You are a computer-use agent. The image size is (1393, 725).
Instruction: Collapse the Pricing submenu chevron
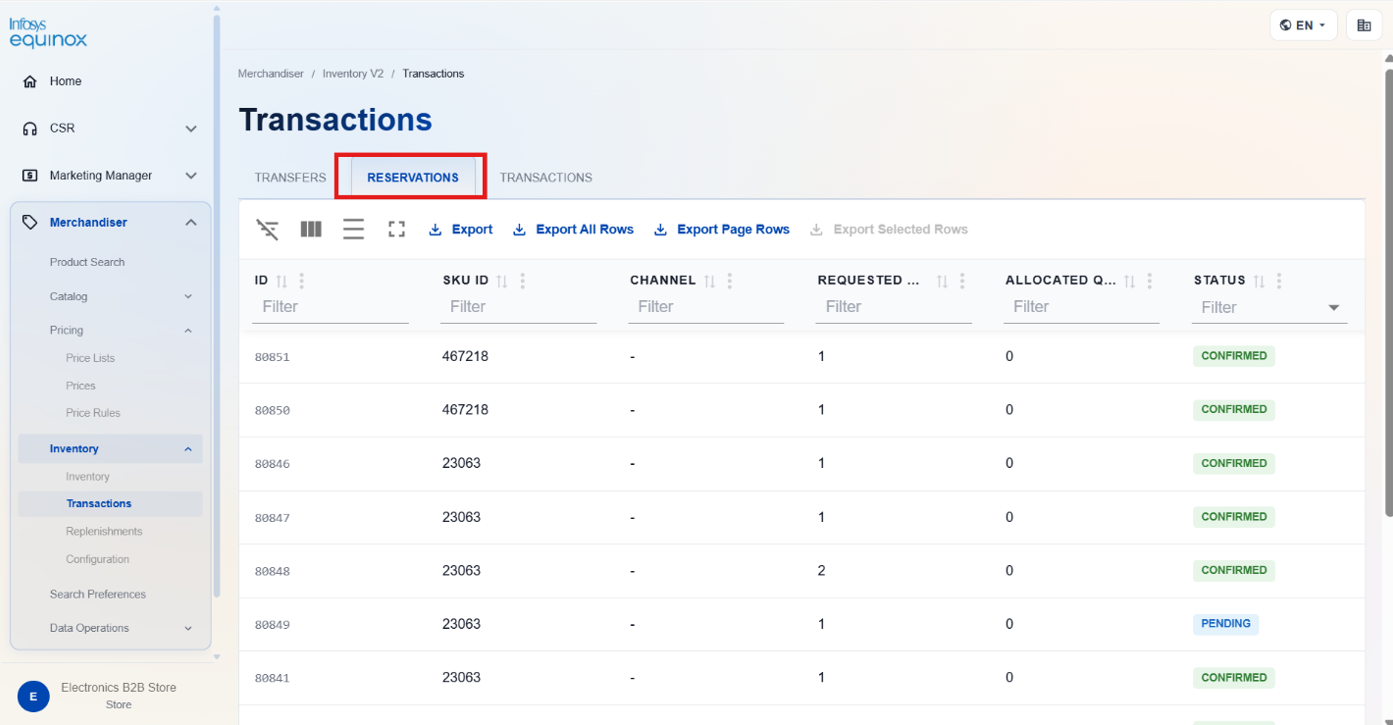pyautogui.click(x=188, y=331)
